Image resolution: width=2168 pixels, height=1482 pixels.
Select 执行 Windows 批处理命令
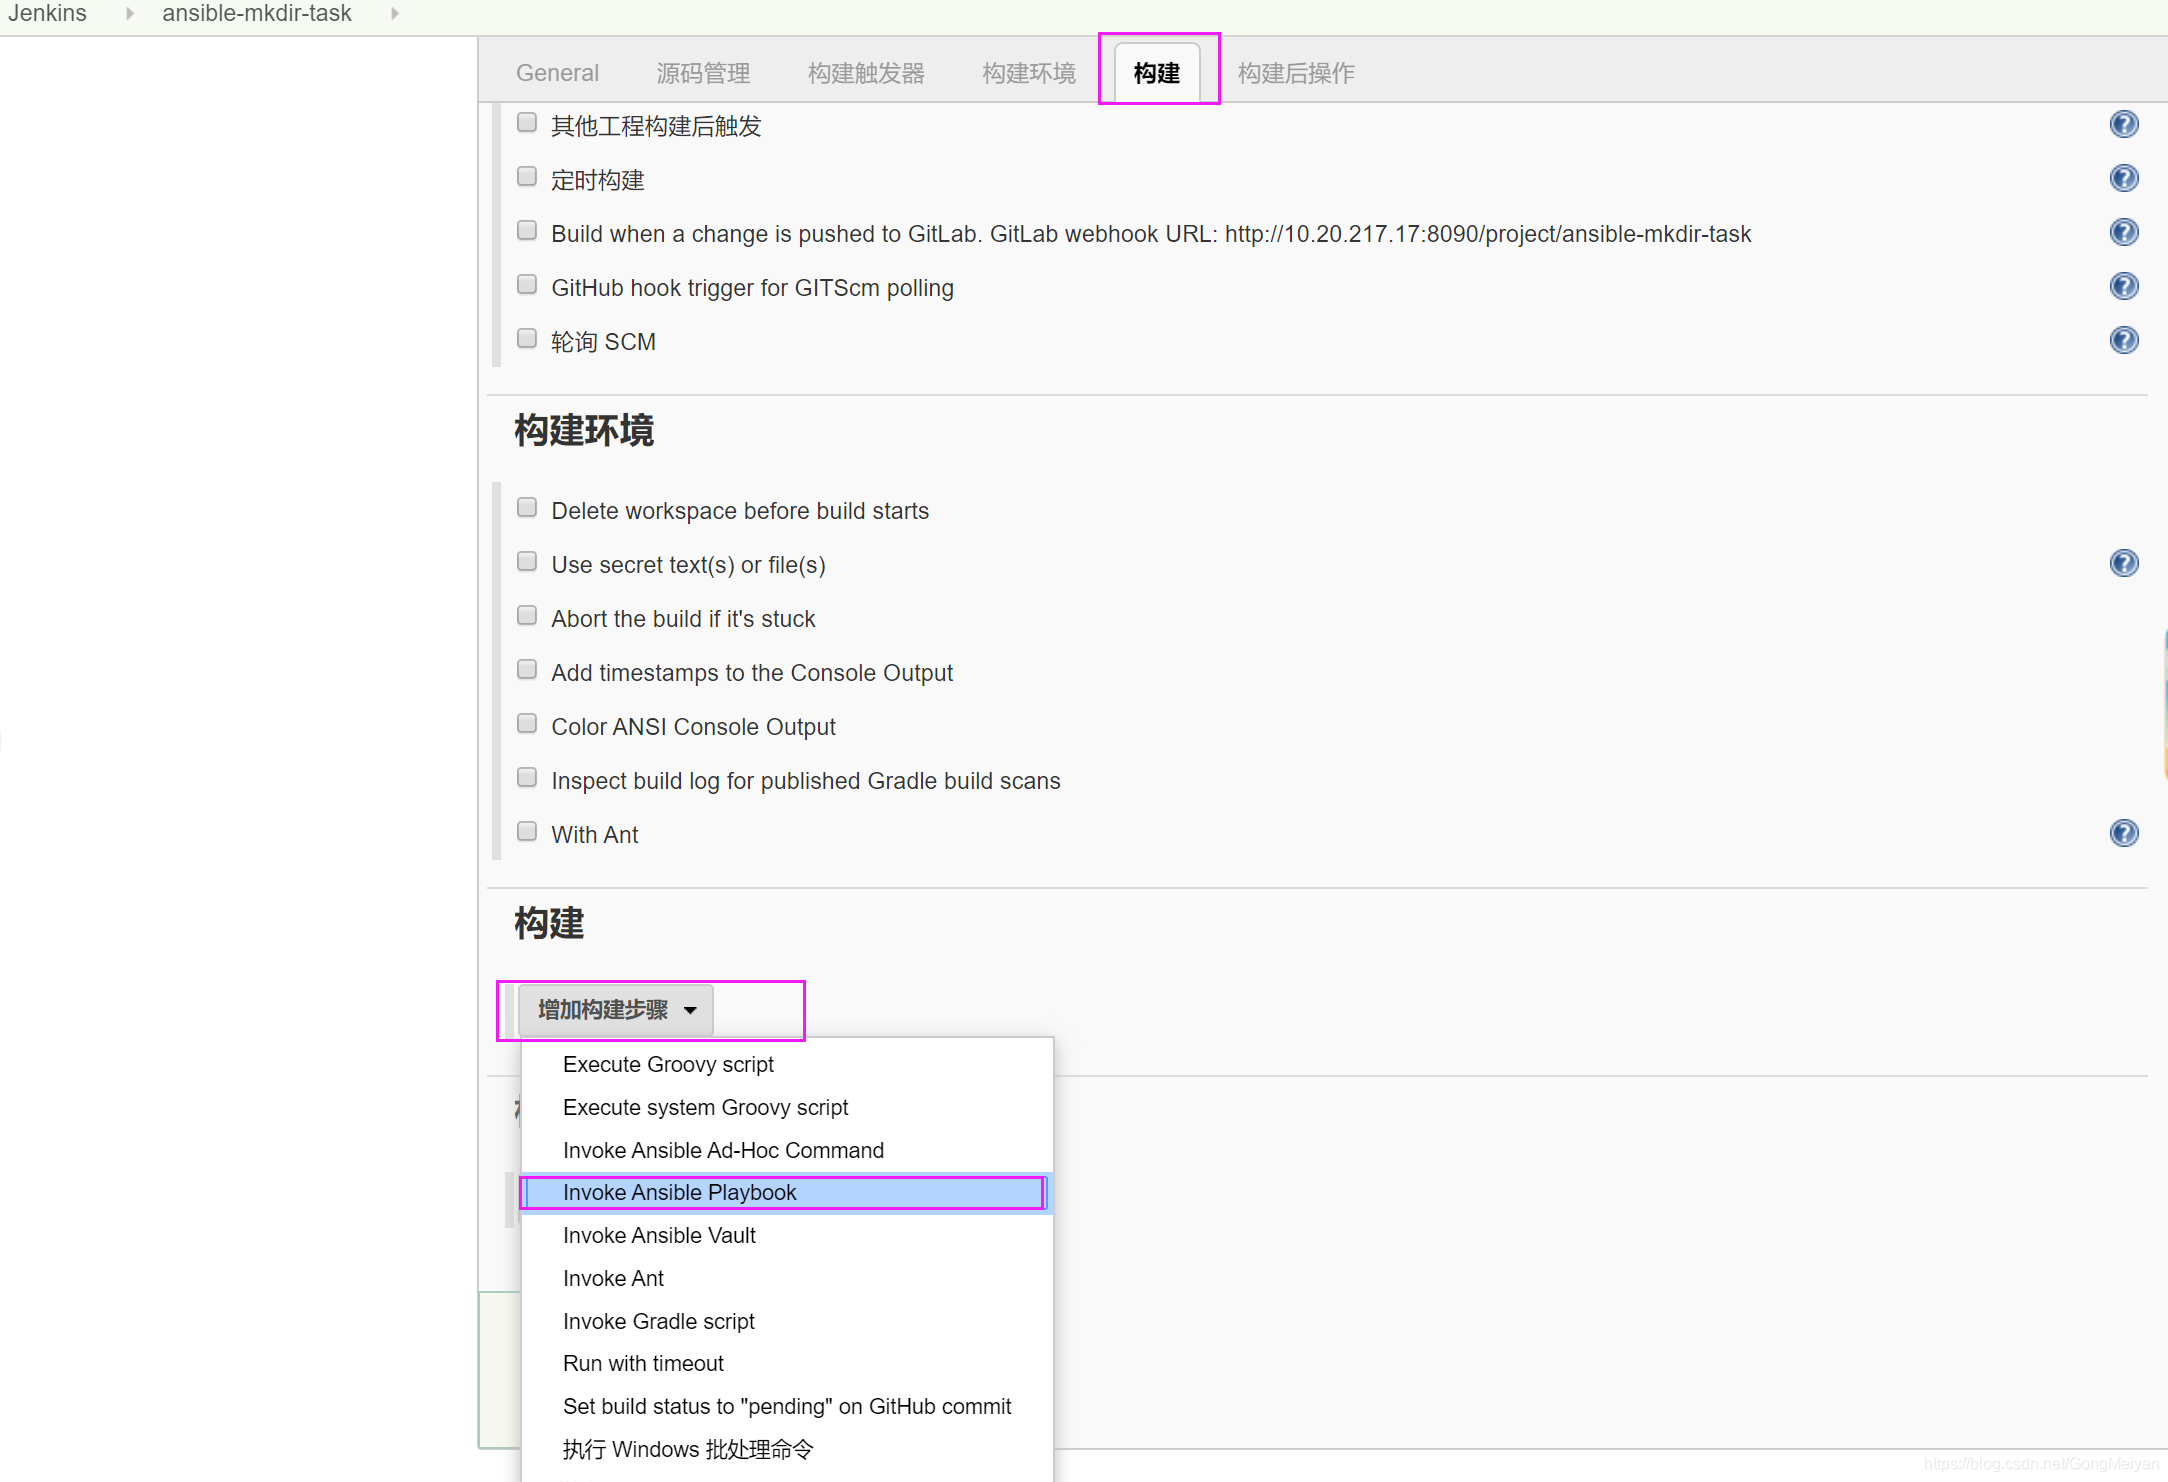[x=787, y=1449]
